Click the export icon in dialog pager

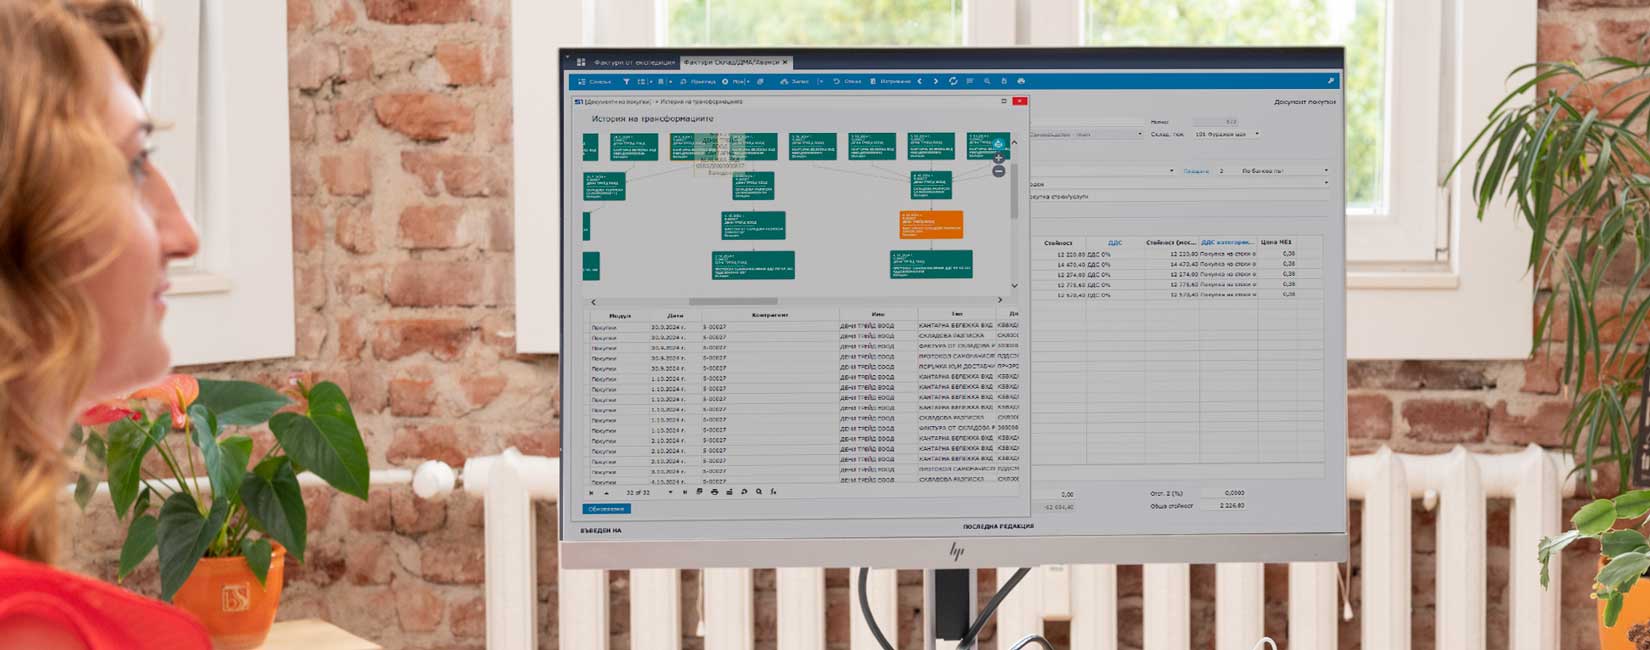click(x=699, y=492)
